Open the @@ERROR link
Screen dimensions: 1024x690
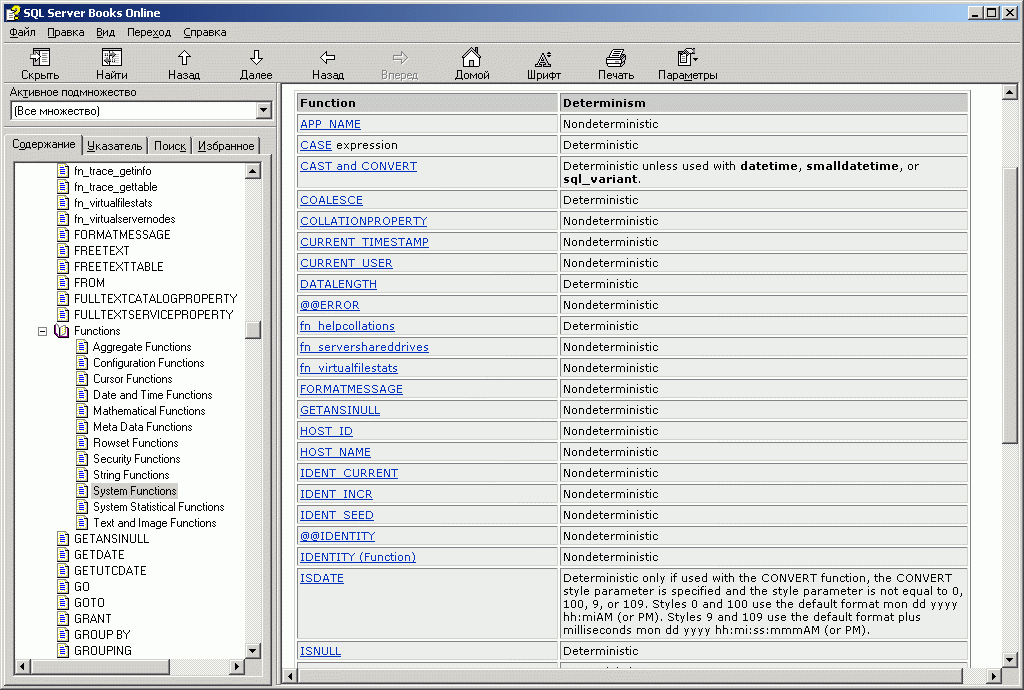point(330,305)
